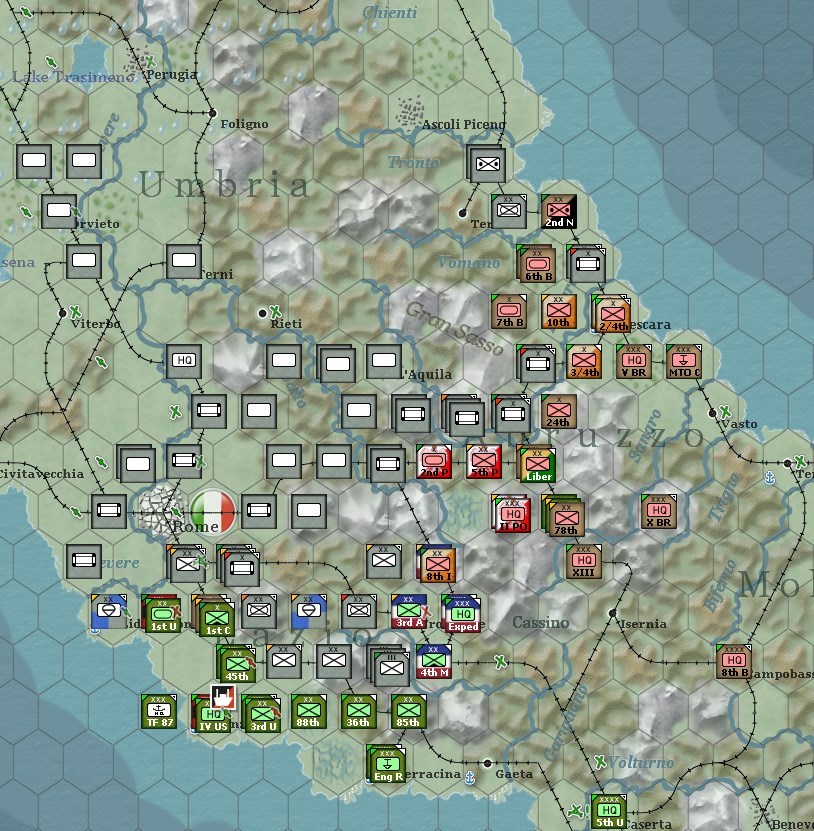This screenshot has width=814, height=831.
Task: Click the Vomano river label
Action: coord(470,262)
